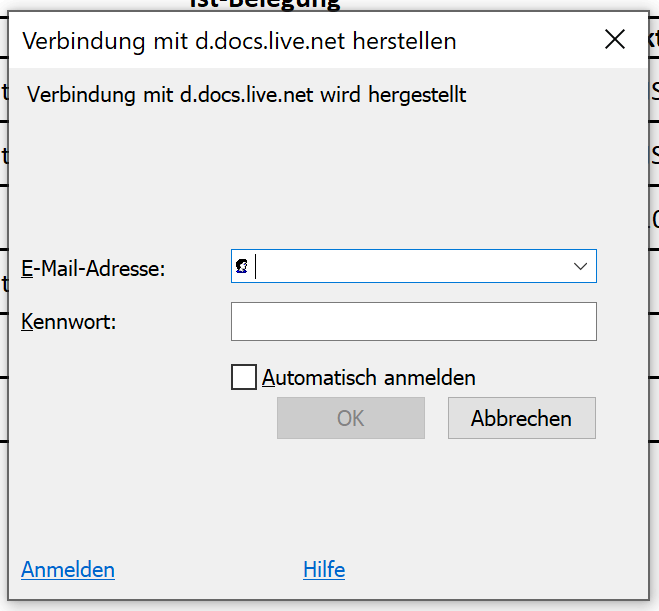Click the E-Mail-Adresse label

93,268
